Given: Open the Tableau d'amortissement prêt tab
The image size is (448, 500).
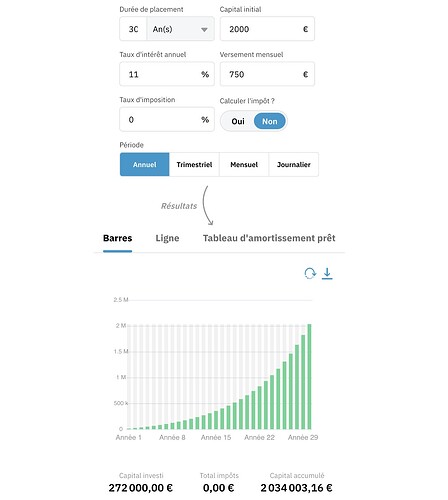Looking at the screenshot, I should coord(269,238).
